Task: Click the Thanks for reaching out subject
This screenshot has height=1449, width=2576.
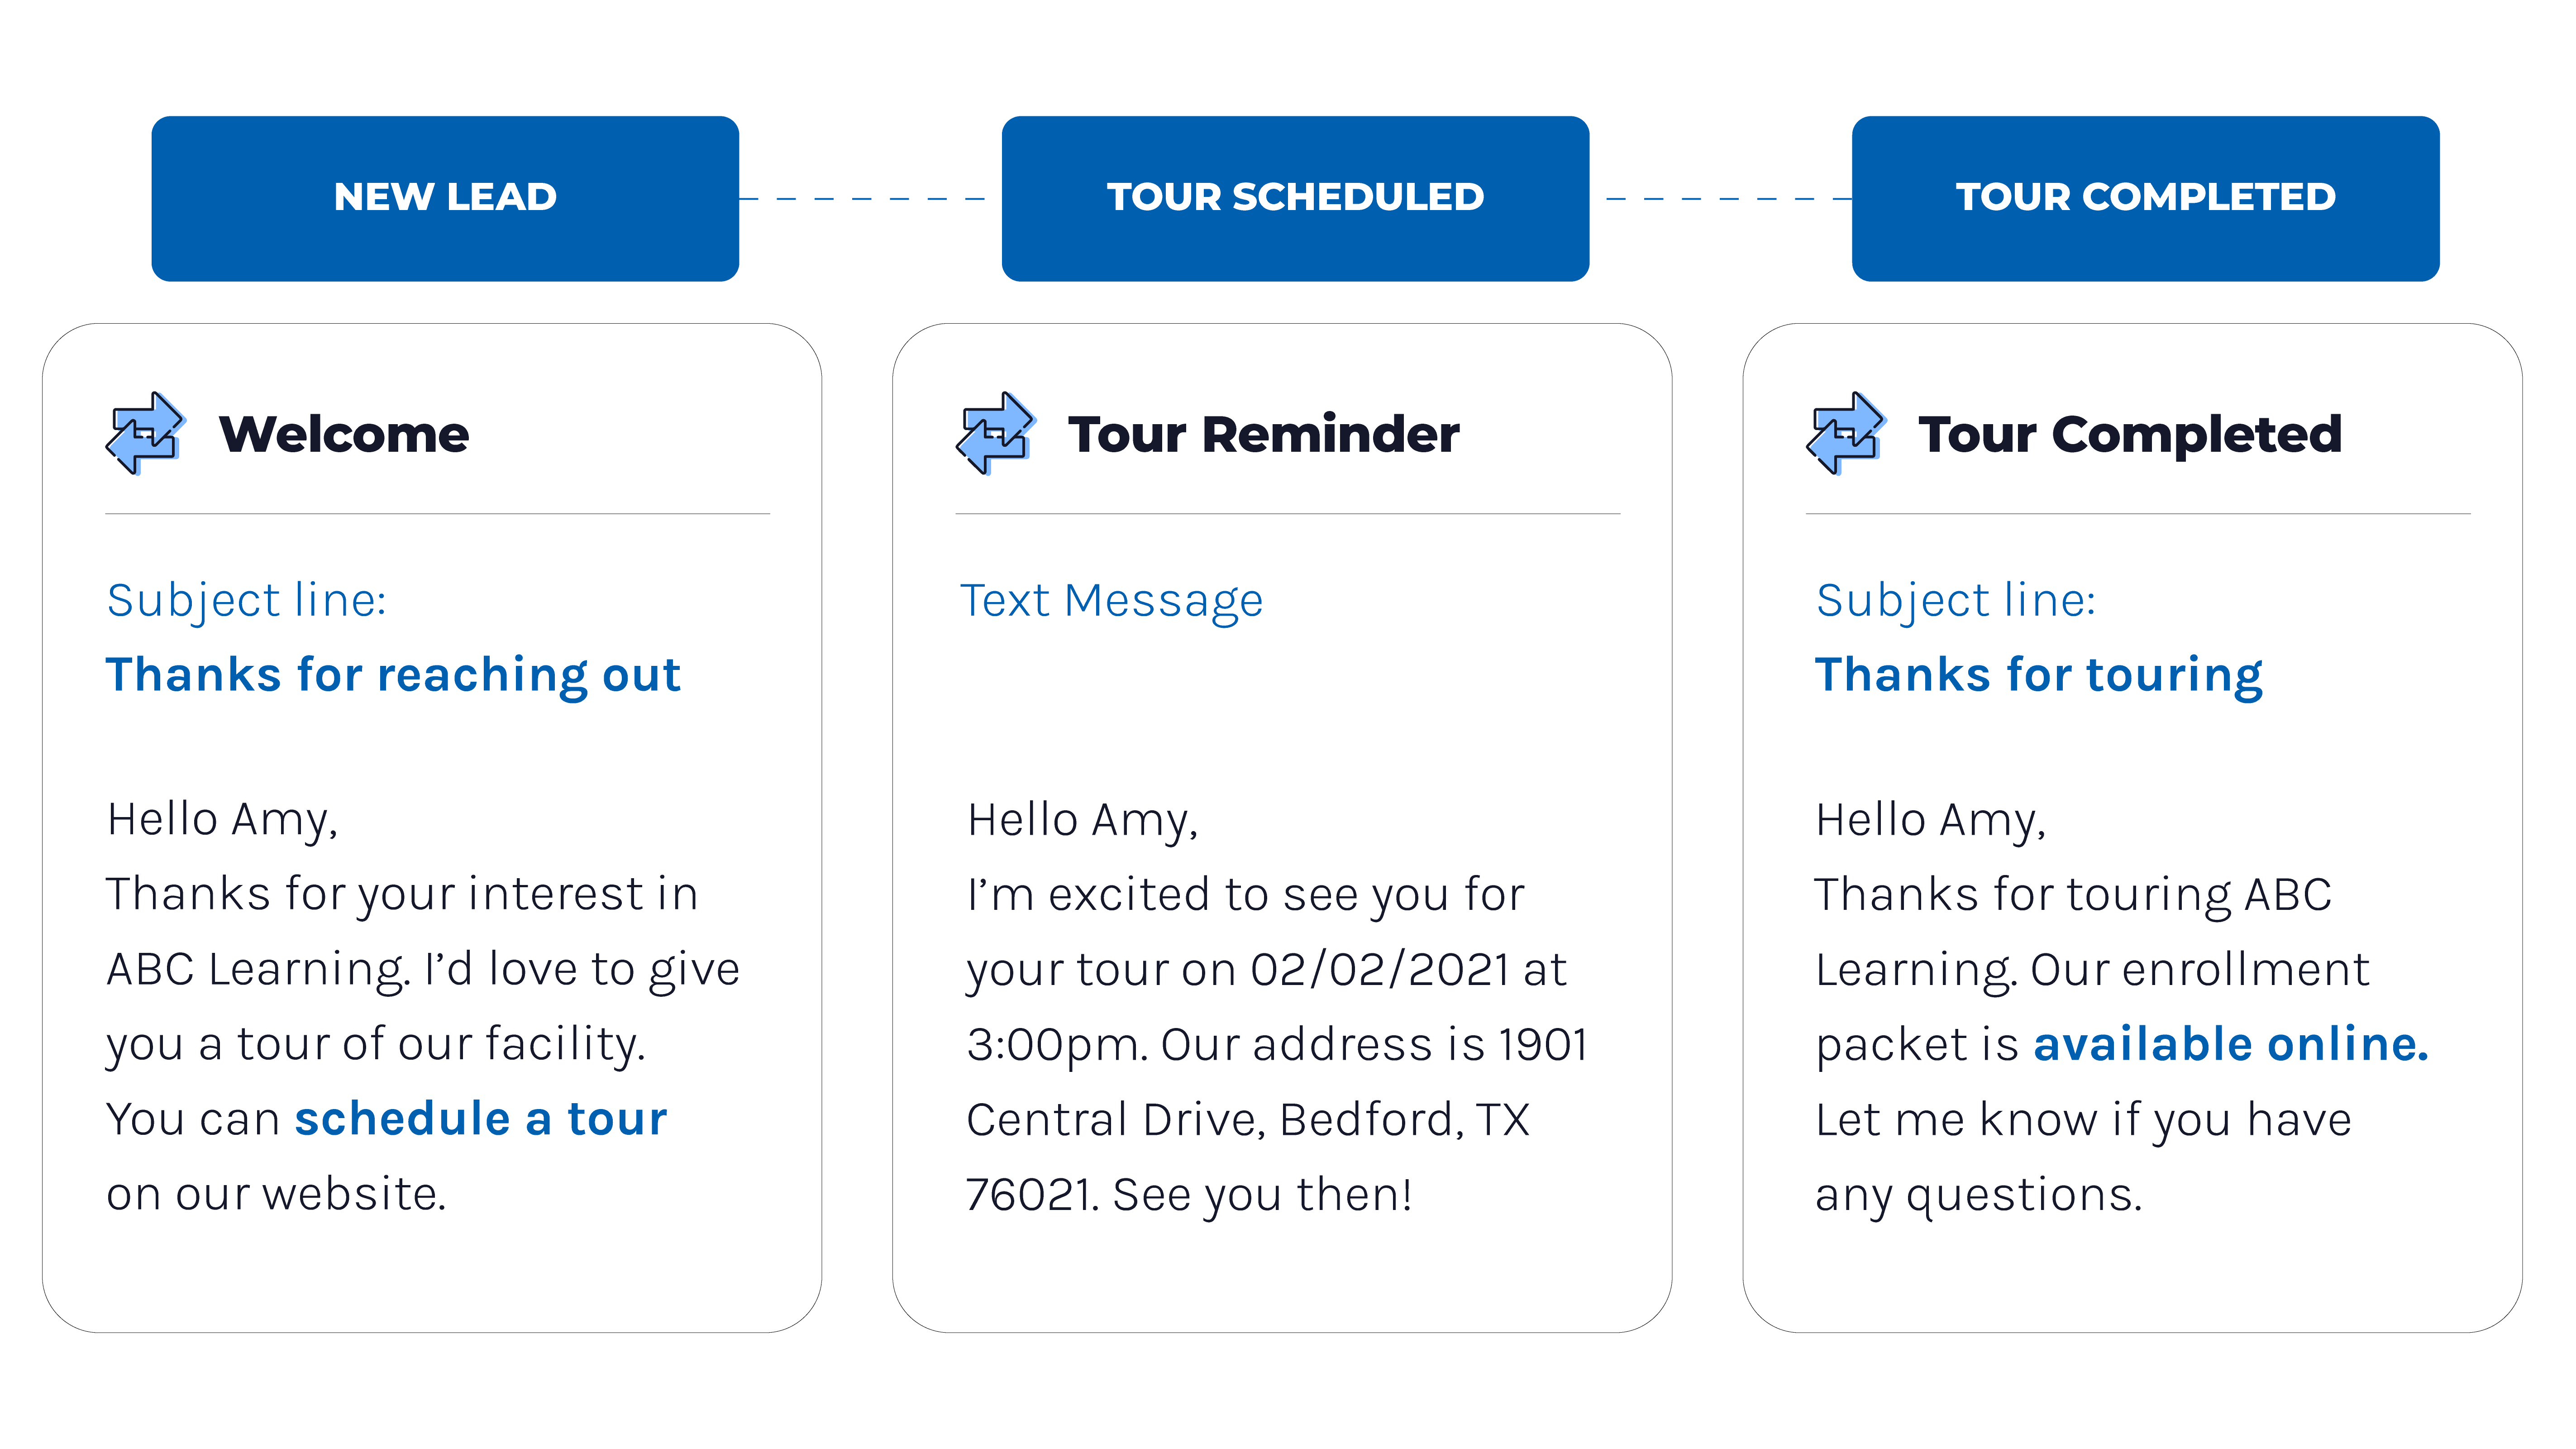Action: 393,675
